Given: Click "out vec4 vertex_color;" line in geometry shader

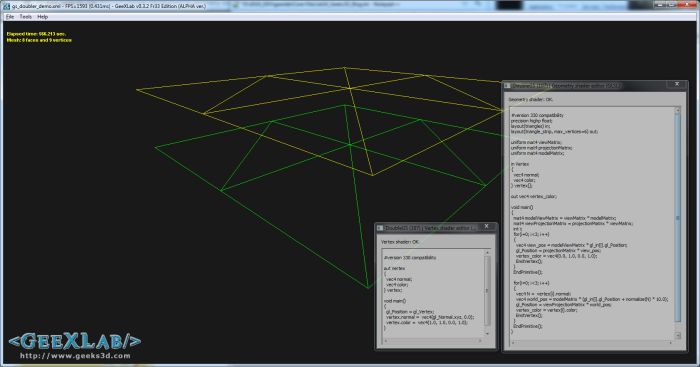Looking at the screenshot, I should [534, 196].
